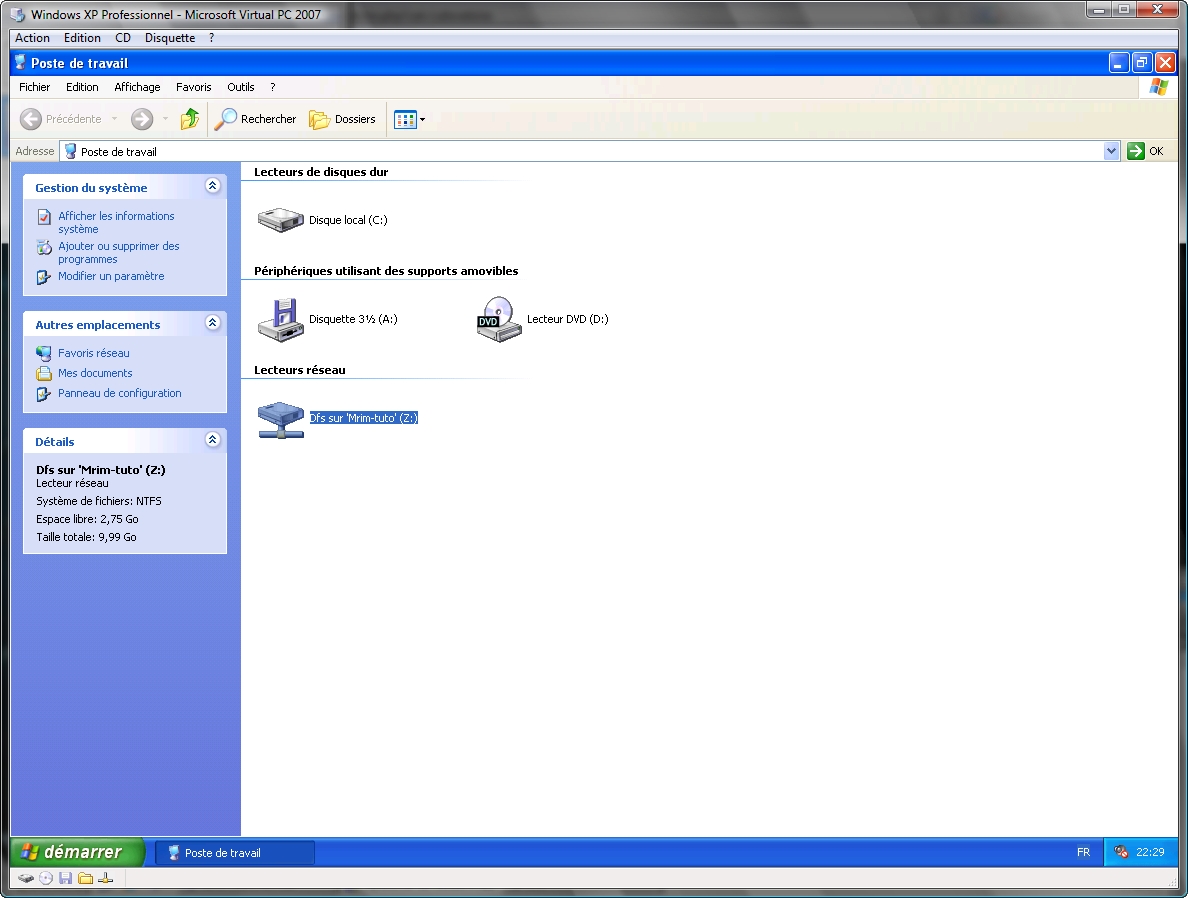Open Favoris réseau link
The width and height of the screenshot is (1188, 898).
(x=94, y=353)
